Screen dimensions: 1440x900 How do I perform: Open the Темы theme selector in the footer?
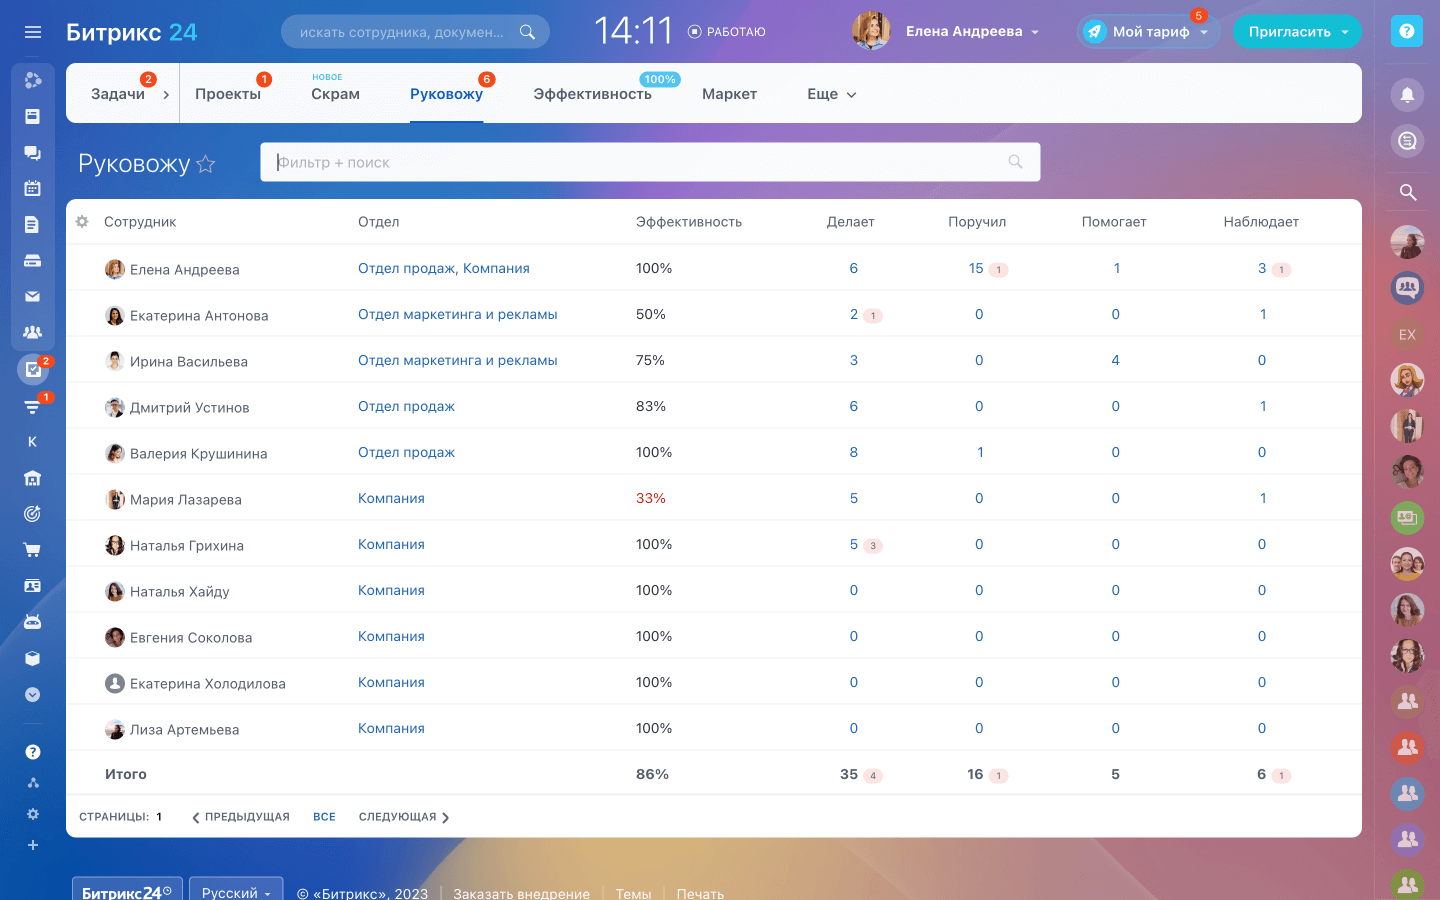(633, 893)
